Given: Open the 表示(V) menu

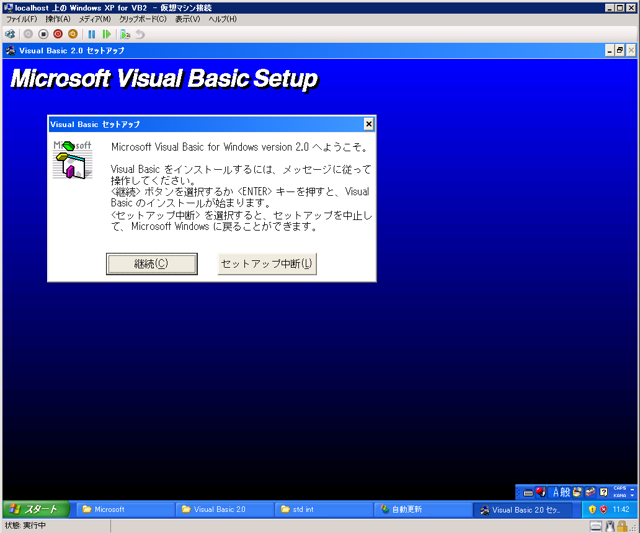Looking at the screenshot, I should [x=188, y=19].
